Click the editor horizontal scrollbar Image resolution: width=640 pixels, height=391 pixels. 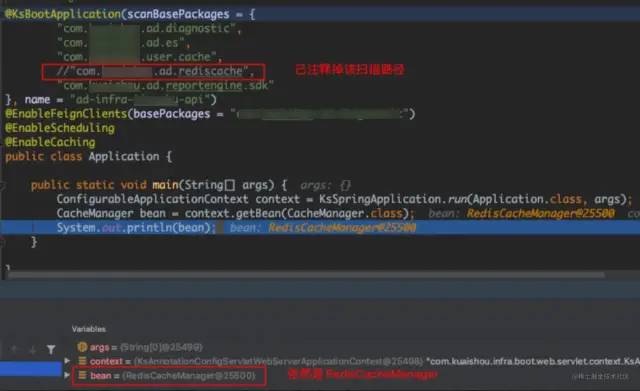306,275
